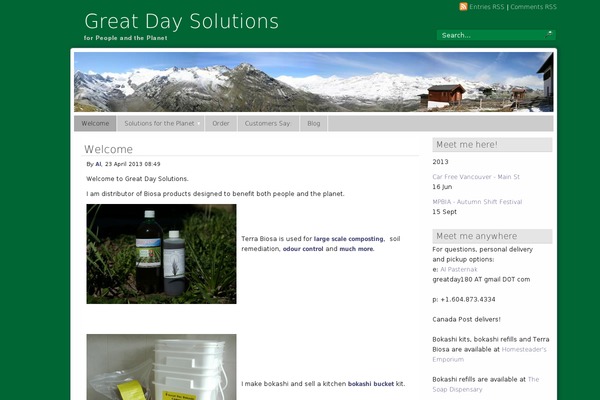Viewport: 600px width, 400px height.
Task: Click the search magnifier icon
Action: [549, 34]
